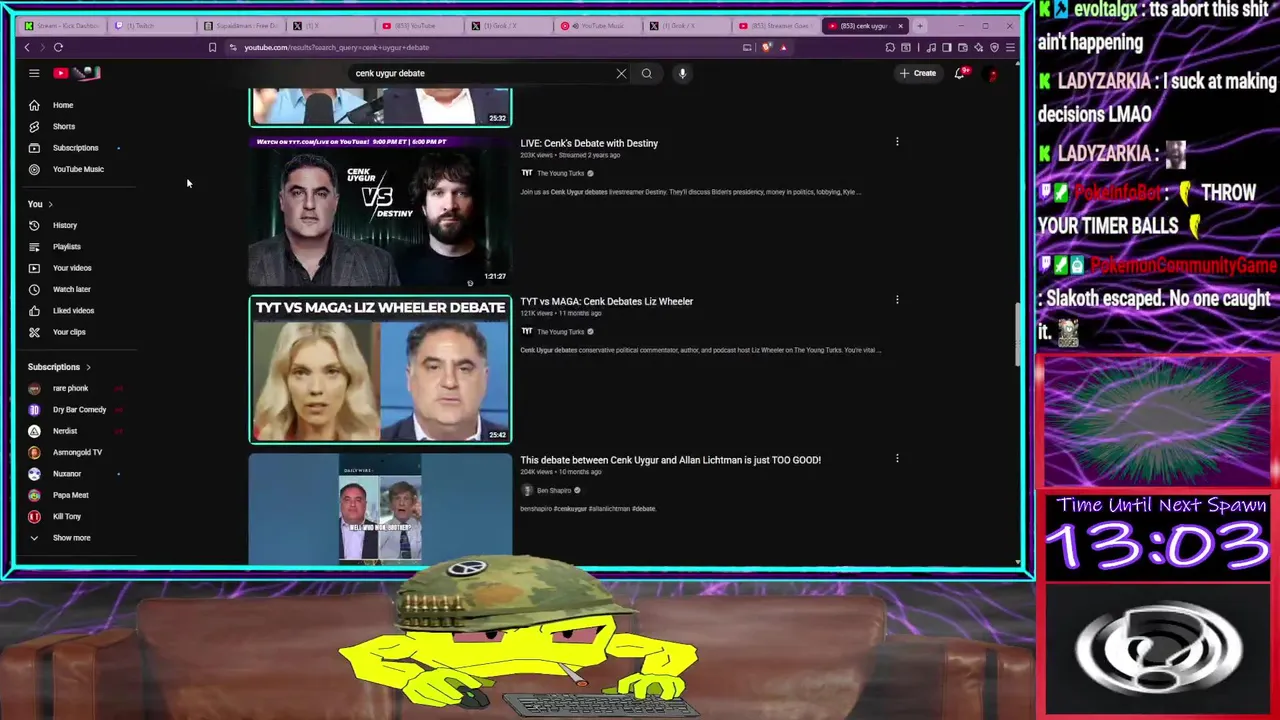Switch to the Streamer Goes tab

click(776, 26)
